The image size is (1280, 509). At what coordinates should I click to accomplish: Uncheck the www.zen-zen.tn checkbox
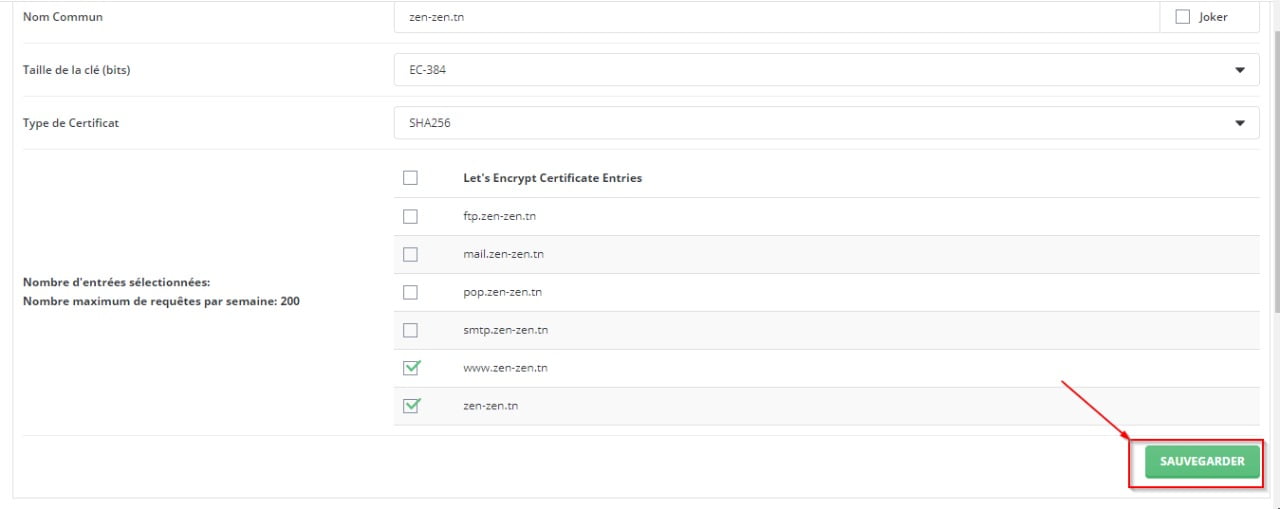410,368
